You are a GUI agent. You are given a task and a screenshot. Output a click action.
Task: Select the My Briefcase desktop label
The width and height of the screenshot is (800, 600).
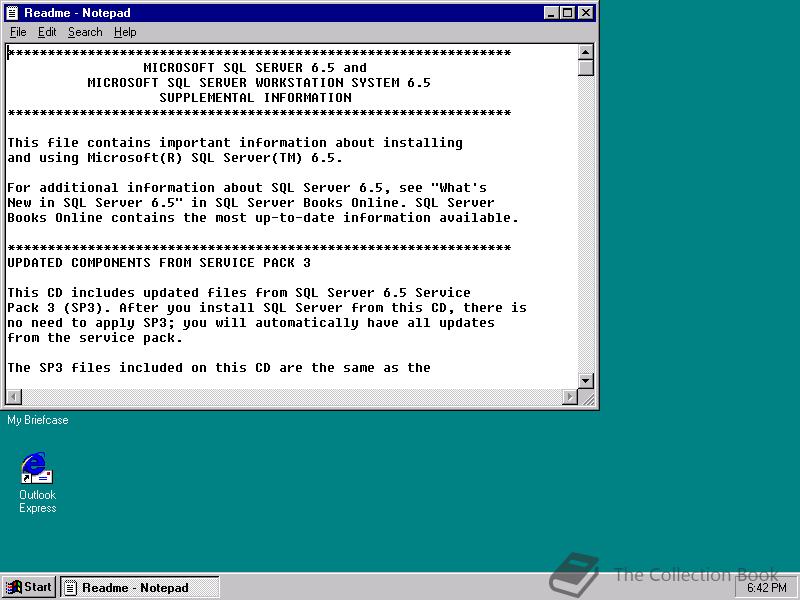38,420
